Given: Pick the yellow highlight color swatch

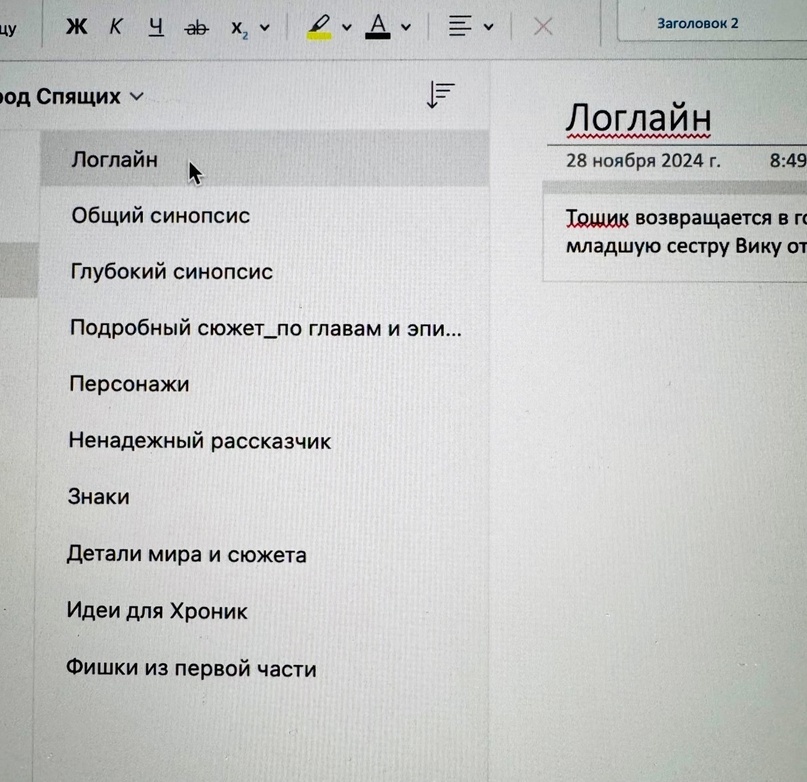Looking at the screenshot, I should pyautogui.click(x=322, y=36).
